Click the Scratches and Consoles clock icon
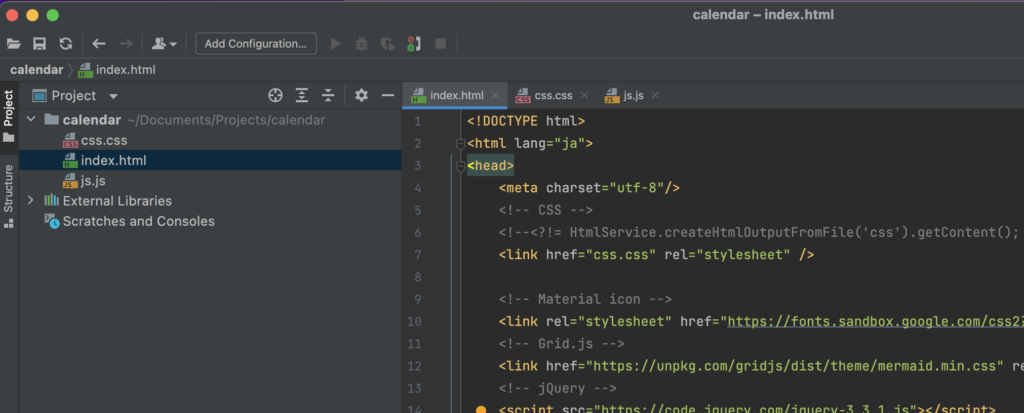This screenshot has width=1024, height=413. (x=52, y=221)
